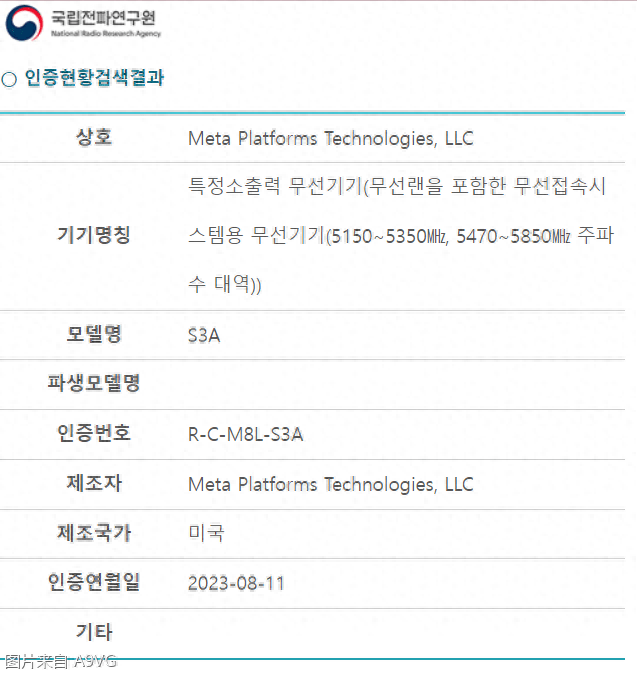This screenshot has width=637, height=673.
Task: Select certification number R-C-M8L-S3A
Action: coord(245,434)
